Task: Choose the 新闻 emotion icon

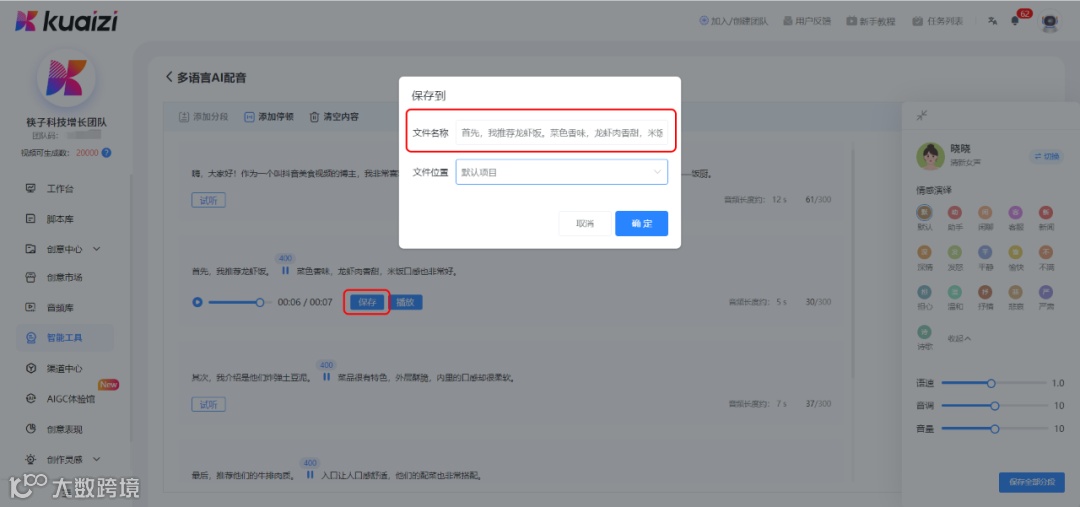Action: tap(1046, 213)
